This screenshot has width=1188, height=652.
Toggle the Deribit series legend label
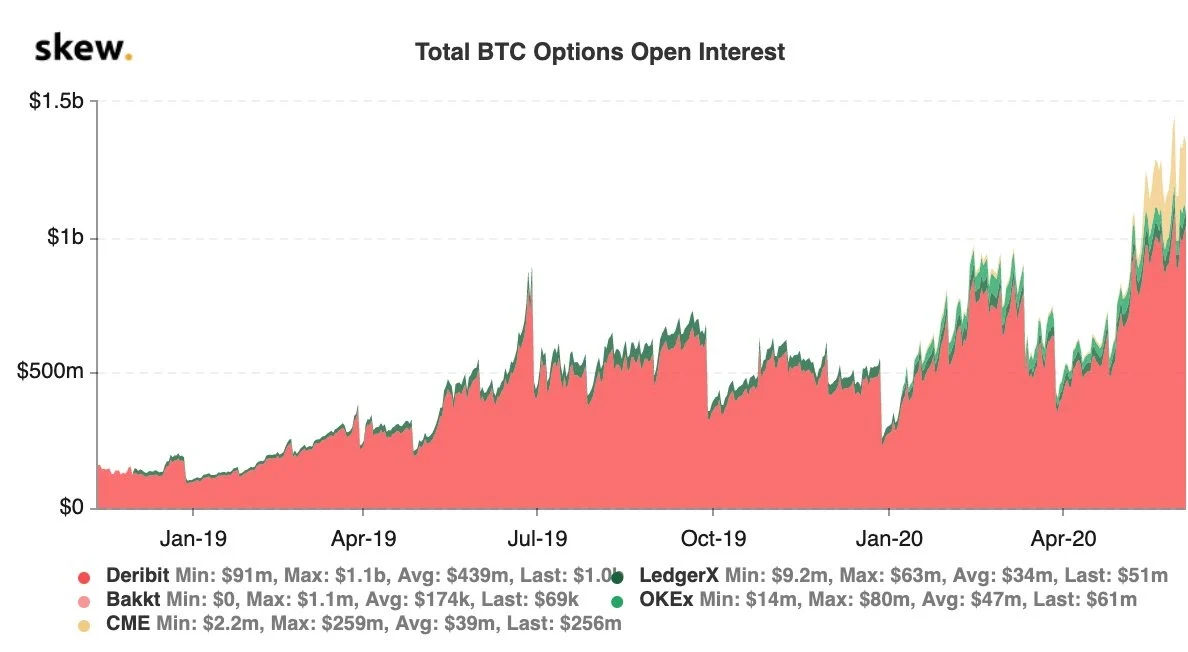pyautogui.click(x=135, y=576)
